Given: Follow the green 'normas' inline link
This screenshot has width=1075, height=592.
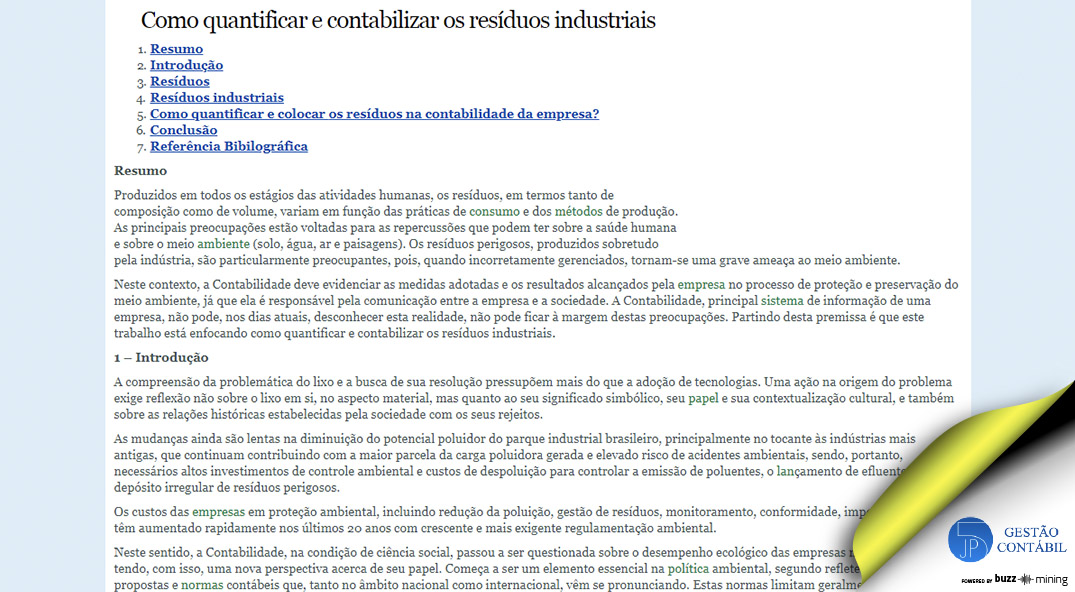Looking at the screenshot, I should pyautogui.click(x=203, y=585).
